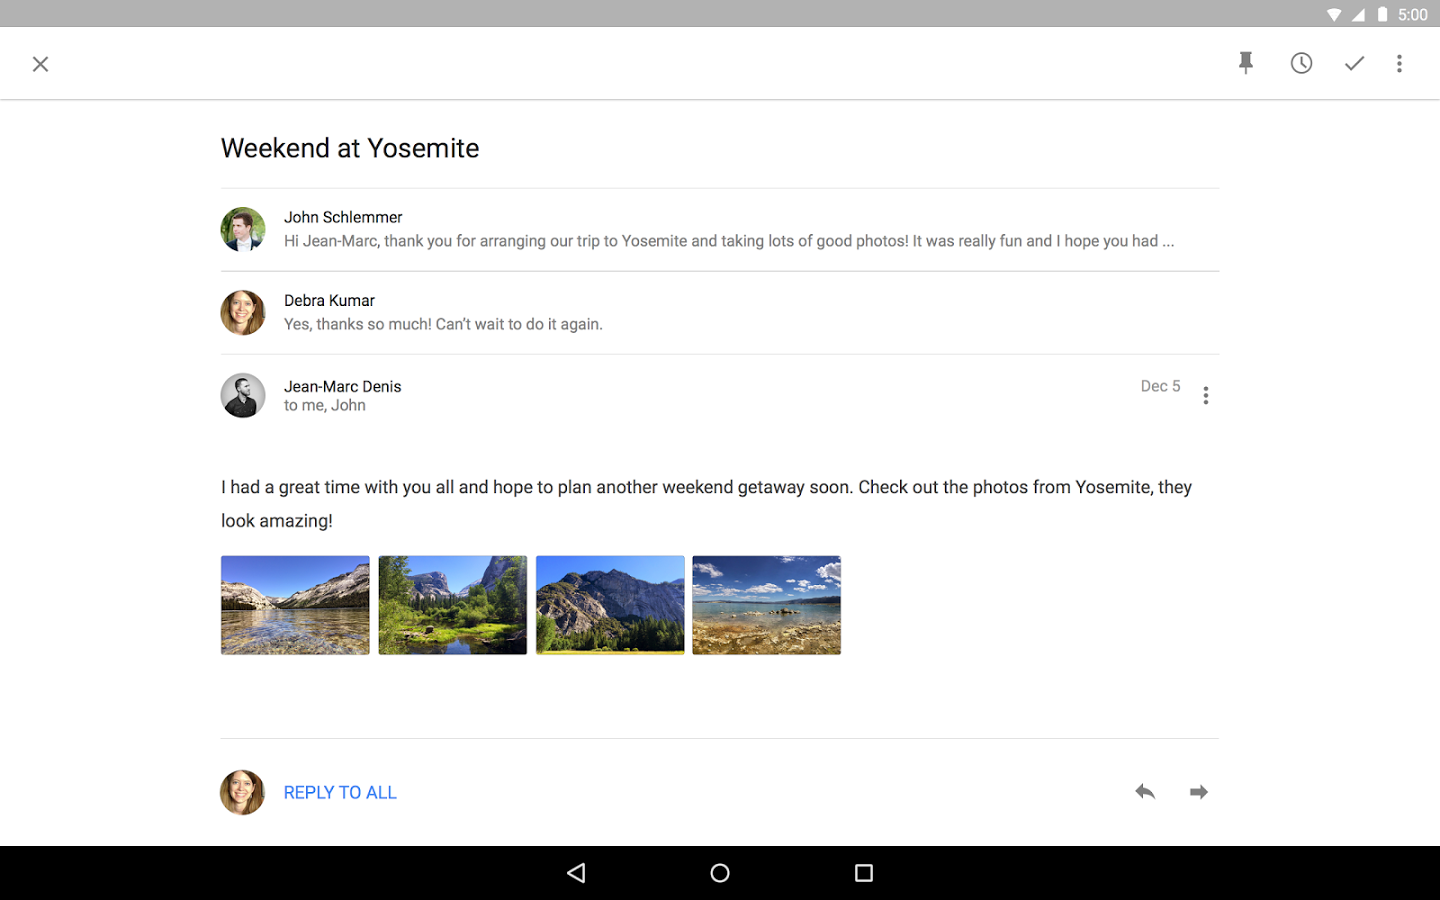Screen dimensions: 1440x900
Task: Snooze this email using the clock icon
Action: coord(1301,63)
